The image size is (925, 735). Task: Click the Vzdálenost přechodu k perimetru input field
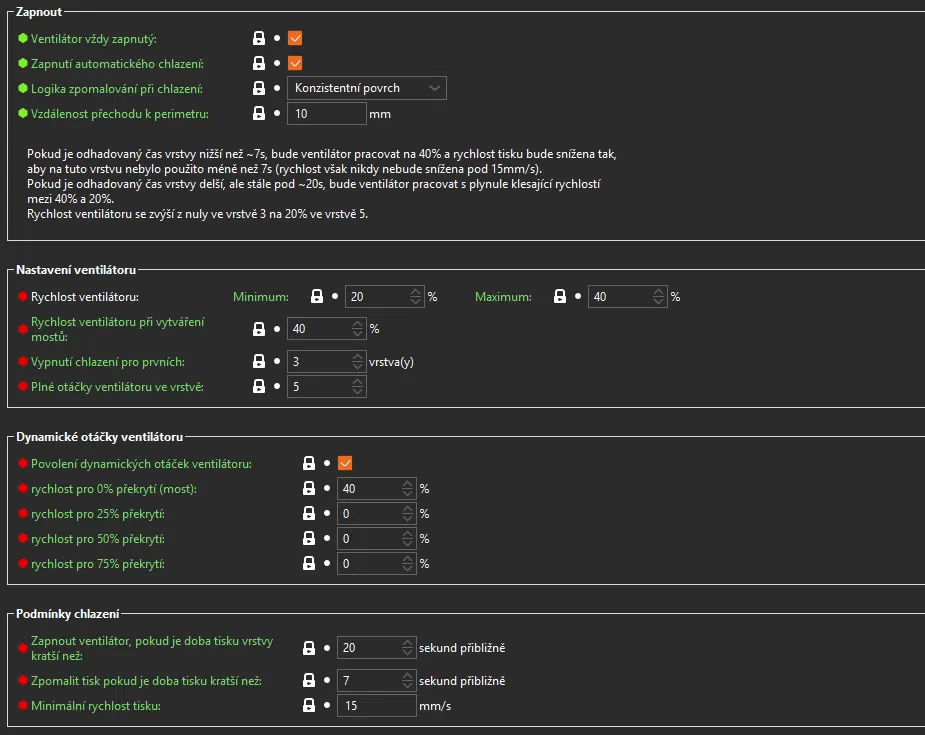326,114
